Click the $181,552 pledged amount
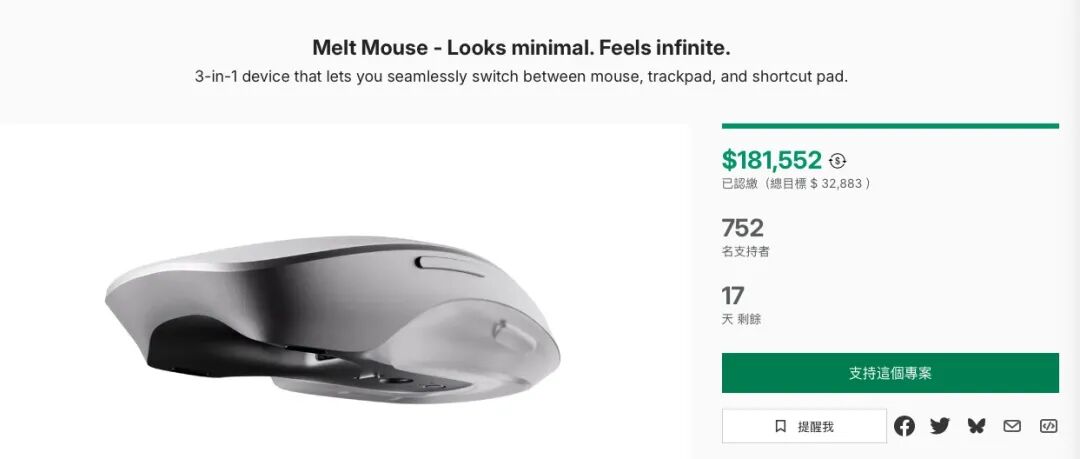 [x=771, y=160]
